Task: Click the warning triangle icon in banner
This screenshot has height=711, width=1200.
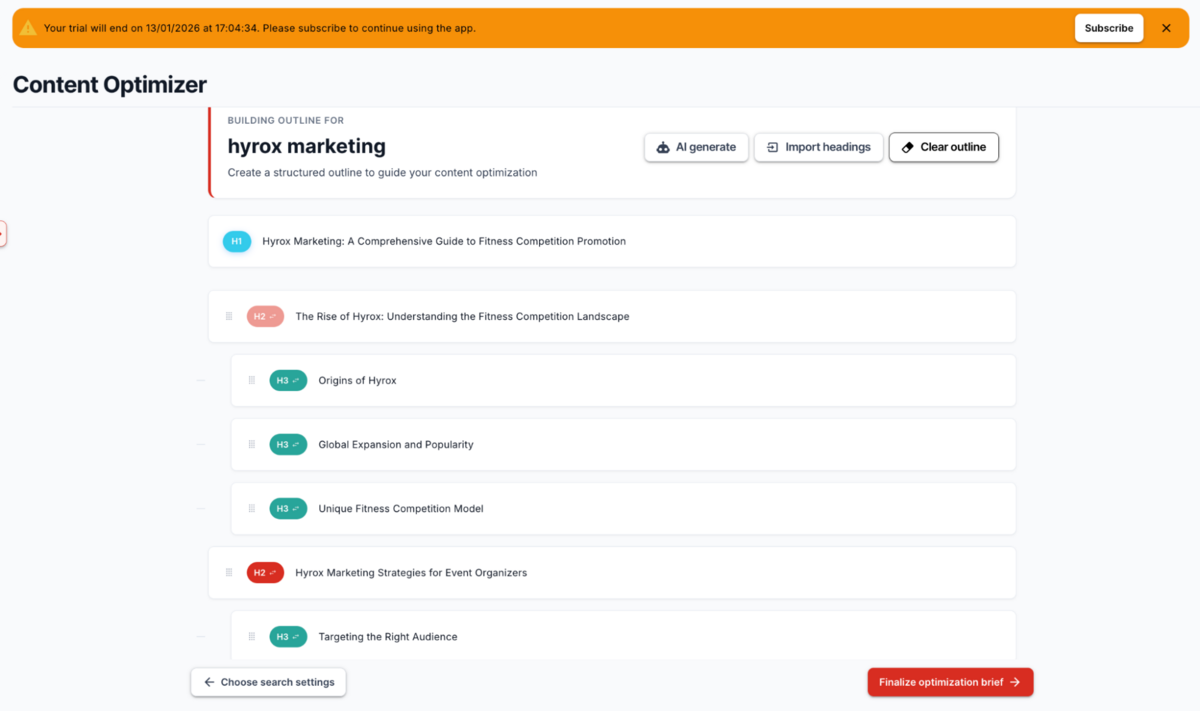Action: [28, 28]
